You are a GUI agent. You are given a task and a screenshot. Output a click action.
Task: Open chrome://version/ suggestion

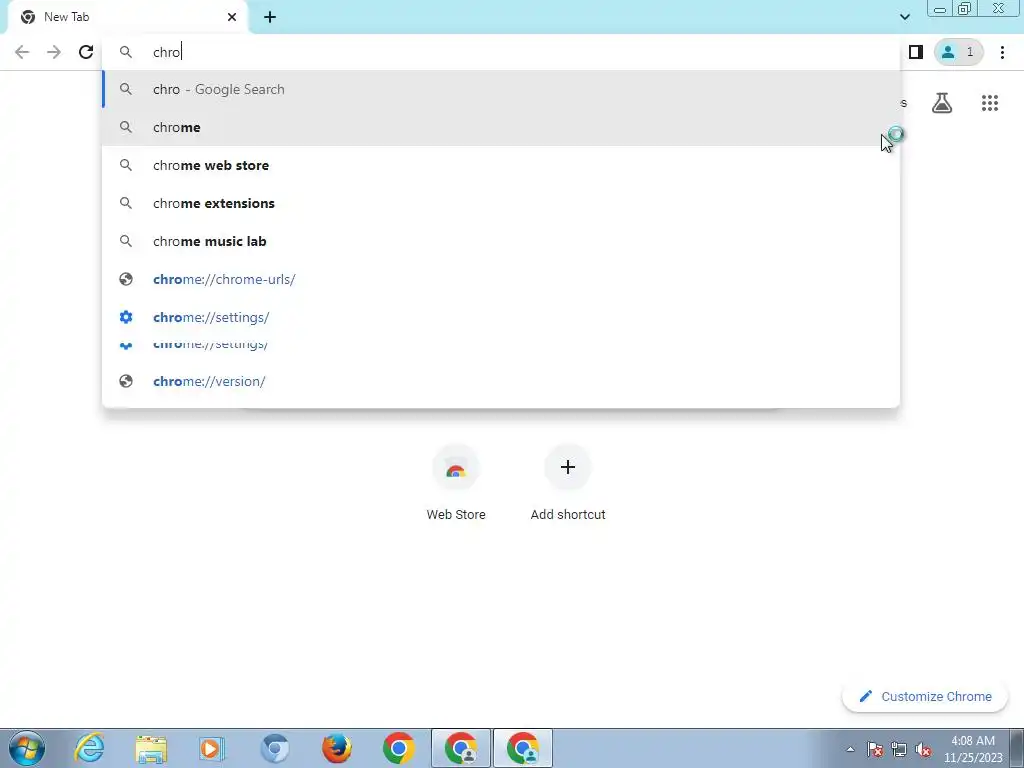point(501,381)
